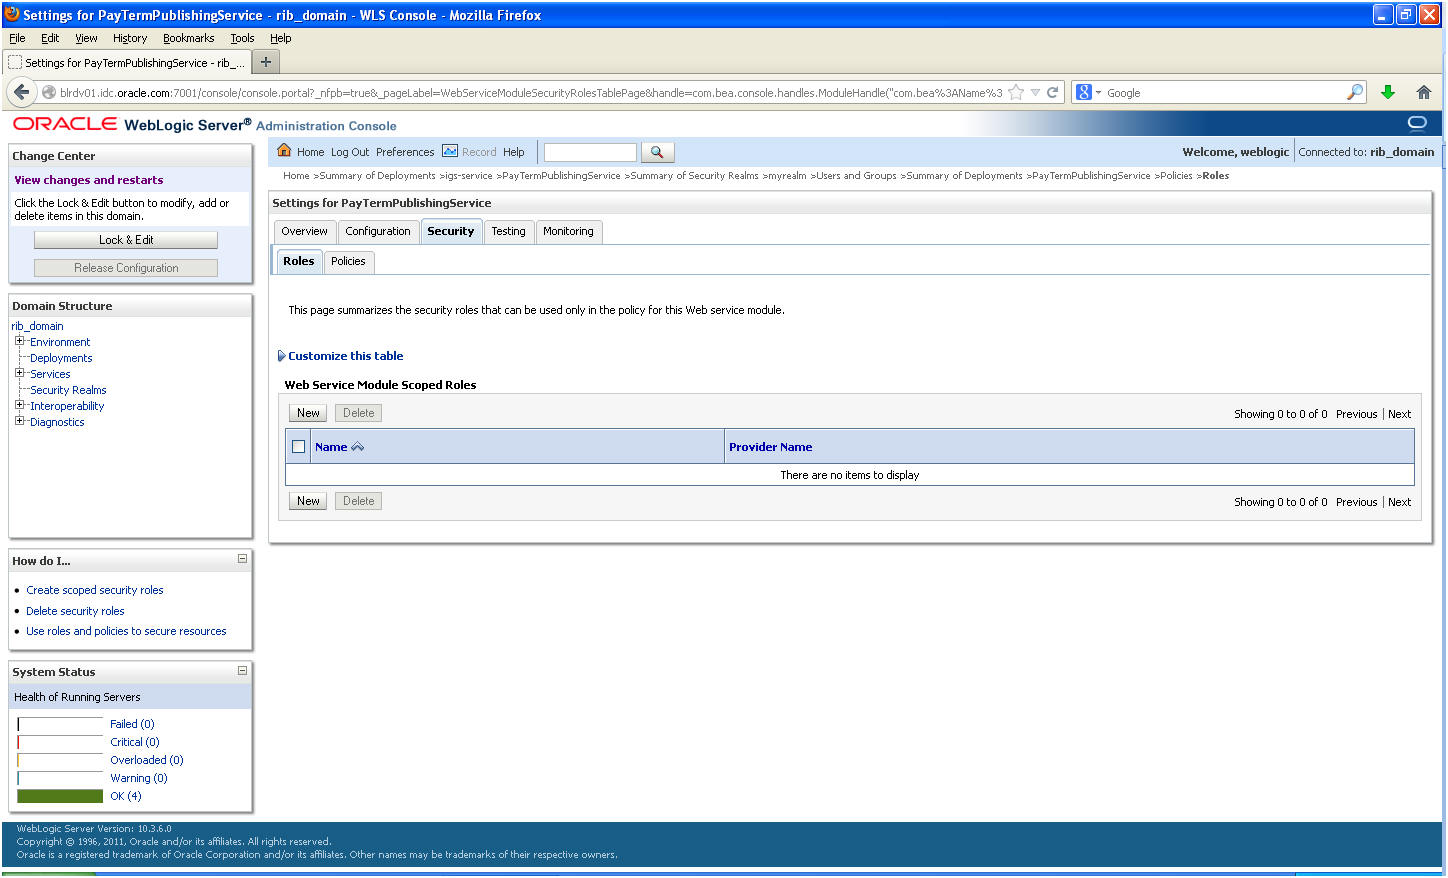Click Delete below the roles table

click(x=358, y=501)
